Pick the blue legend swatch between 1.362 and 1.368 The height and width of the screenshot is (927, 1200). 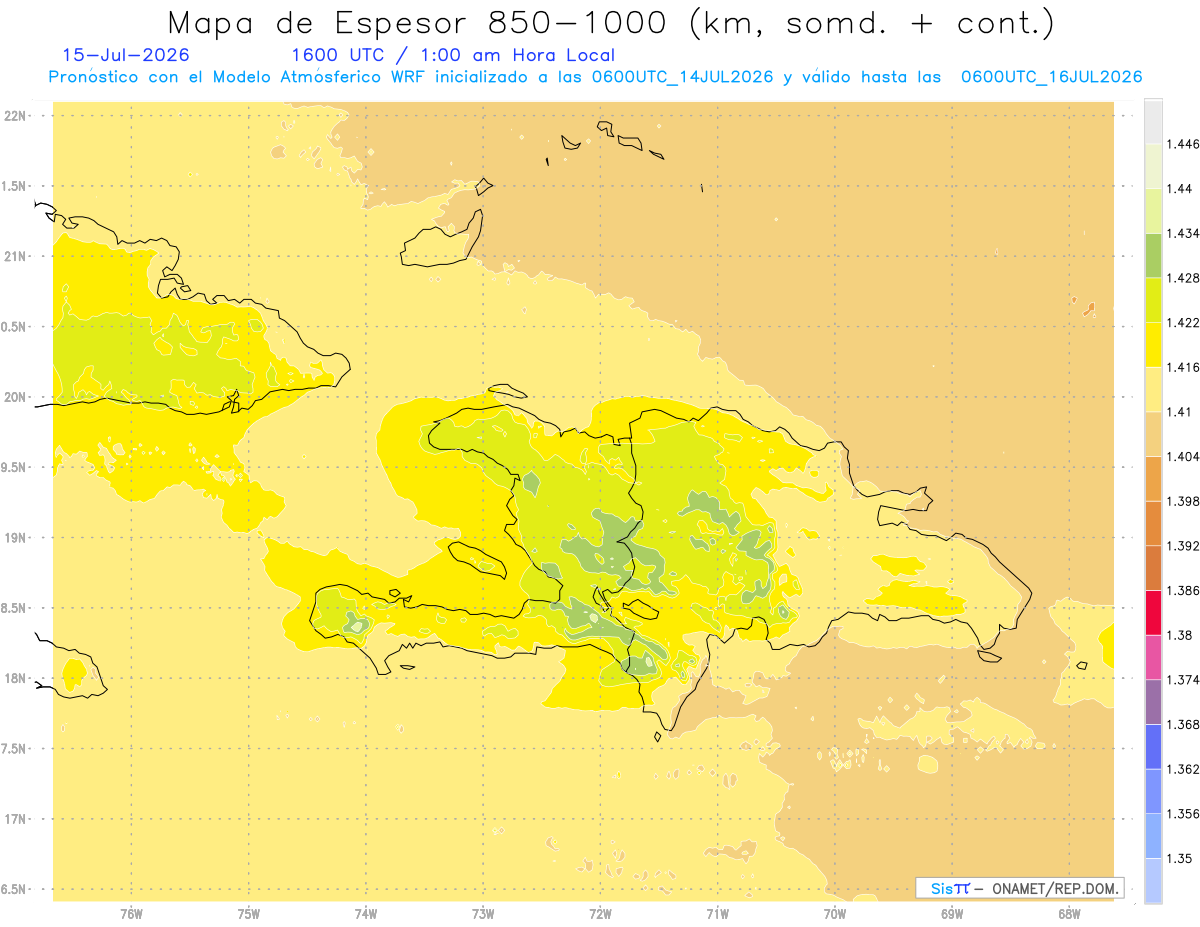click(1153, 746)
